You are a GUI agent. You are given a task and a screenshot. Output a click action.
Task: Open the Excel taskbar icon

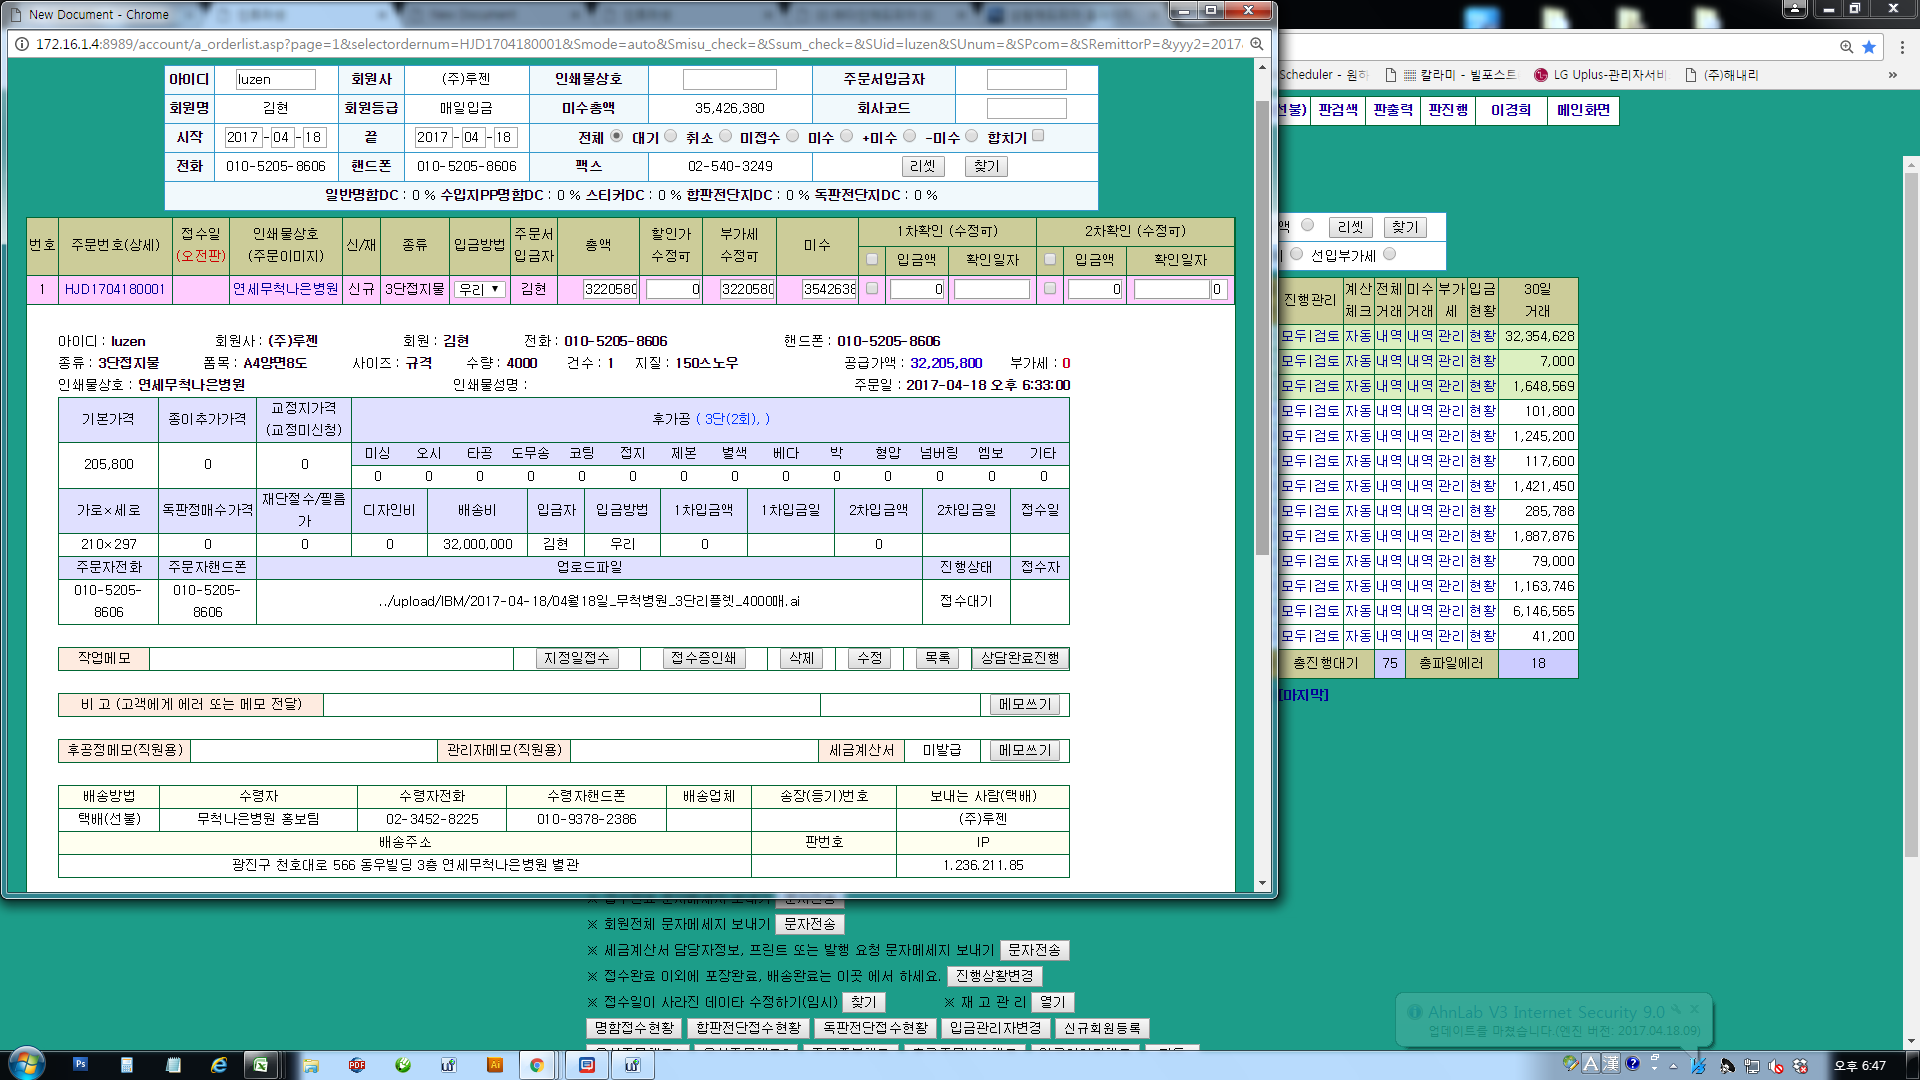[261, 1065]
